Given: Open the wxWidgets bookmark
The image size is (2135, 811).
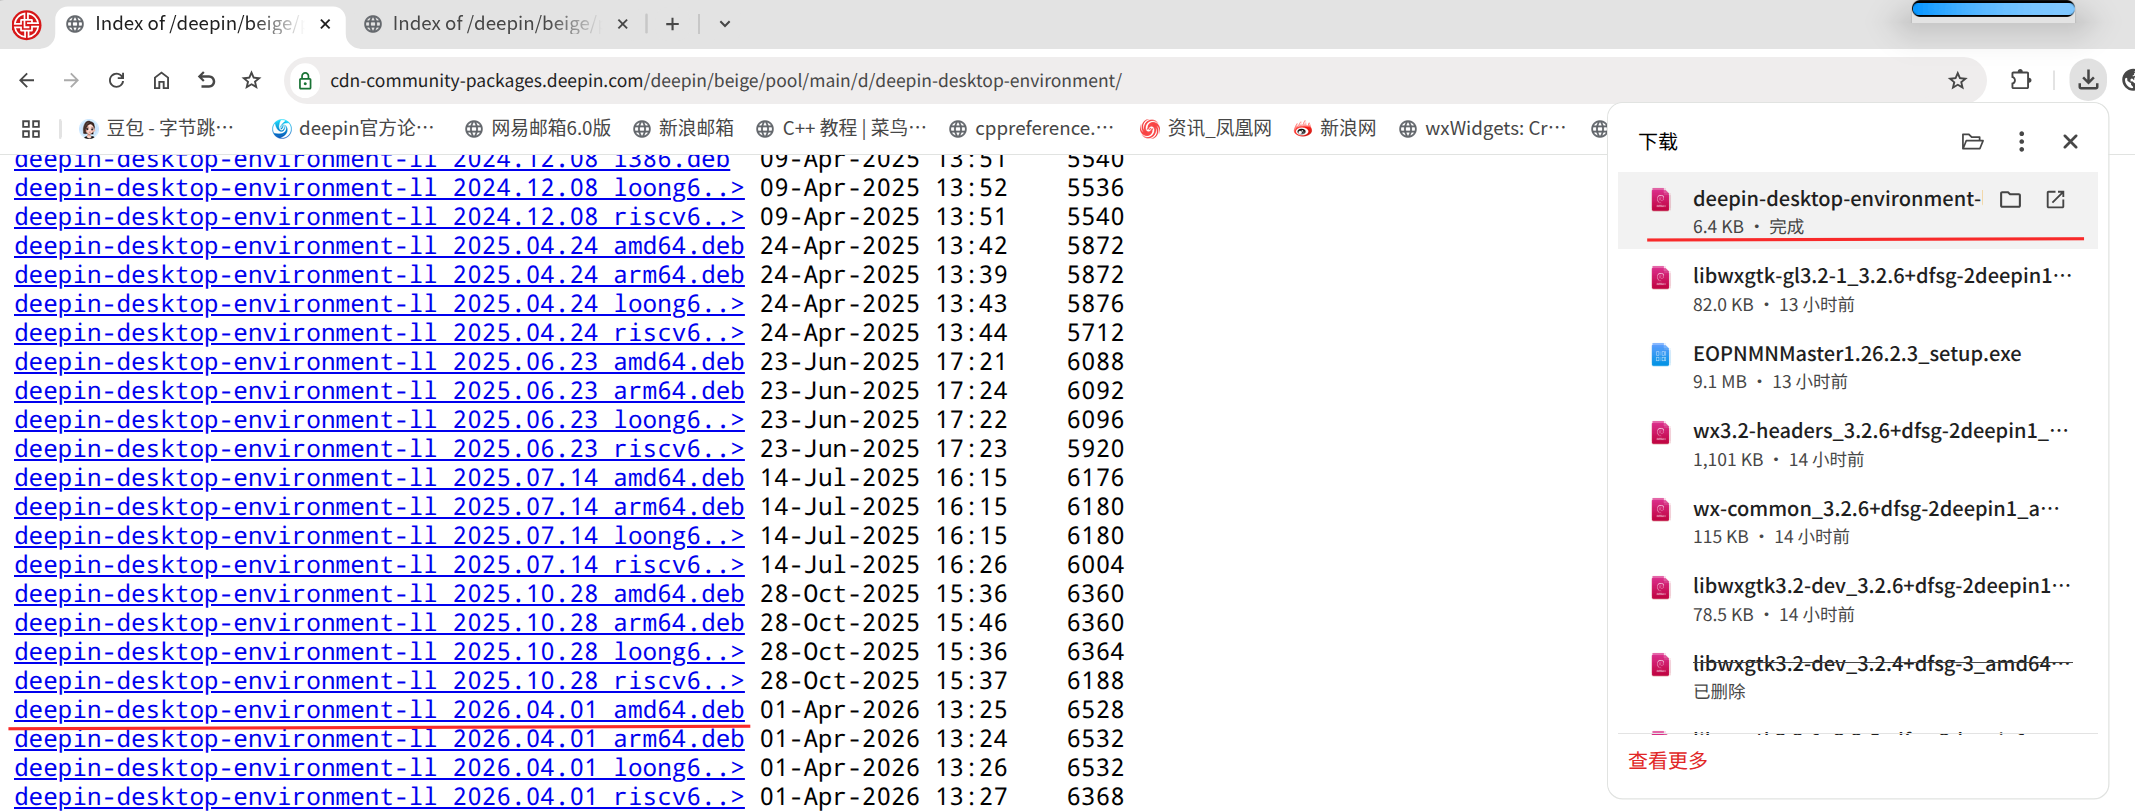Looking at the screenshot, I should pyautogui.click(x=1483, y=129).
